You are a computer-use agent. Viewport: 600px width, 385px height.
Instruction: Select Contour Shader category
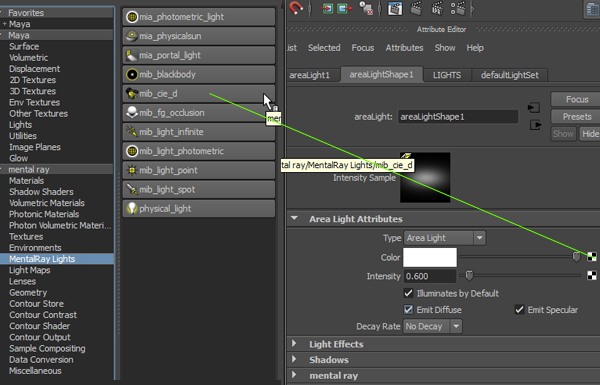pyautogui.click(x=40, y=326)
